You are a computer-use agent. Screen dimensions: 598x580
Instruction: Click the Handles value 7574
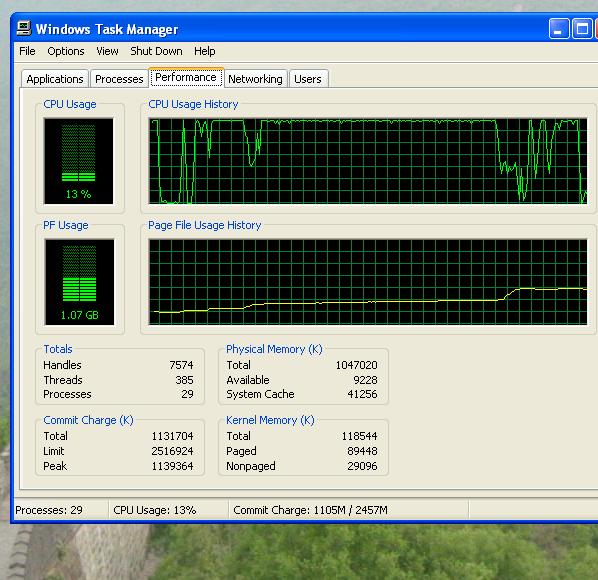(x=181, y=365)
